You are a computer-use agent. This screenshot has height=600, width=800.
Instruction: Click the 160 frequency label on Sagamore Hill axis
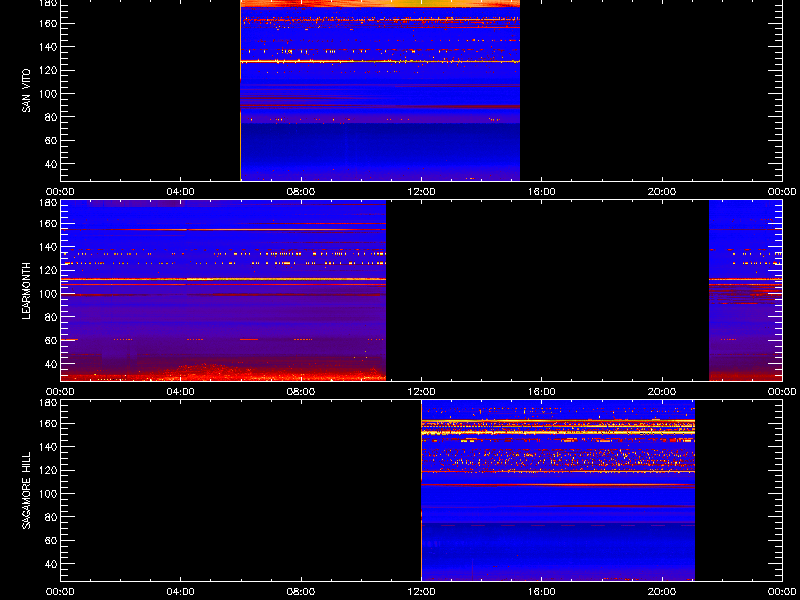click(x=48, y=423)
